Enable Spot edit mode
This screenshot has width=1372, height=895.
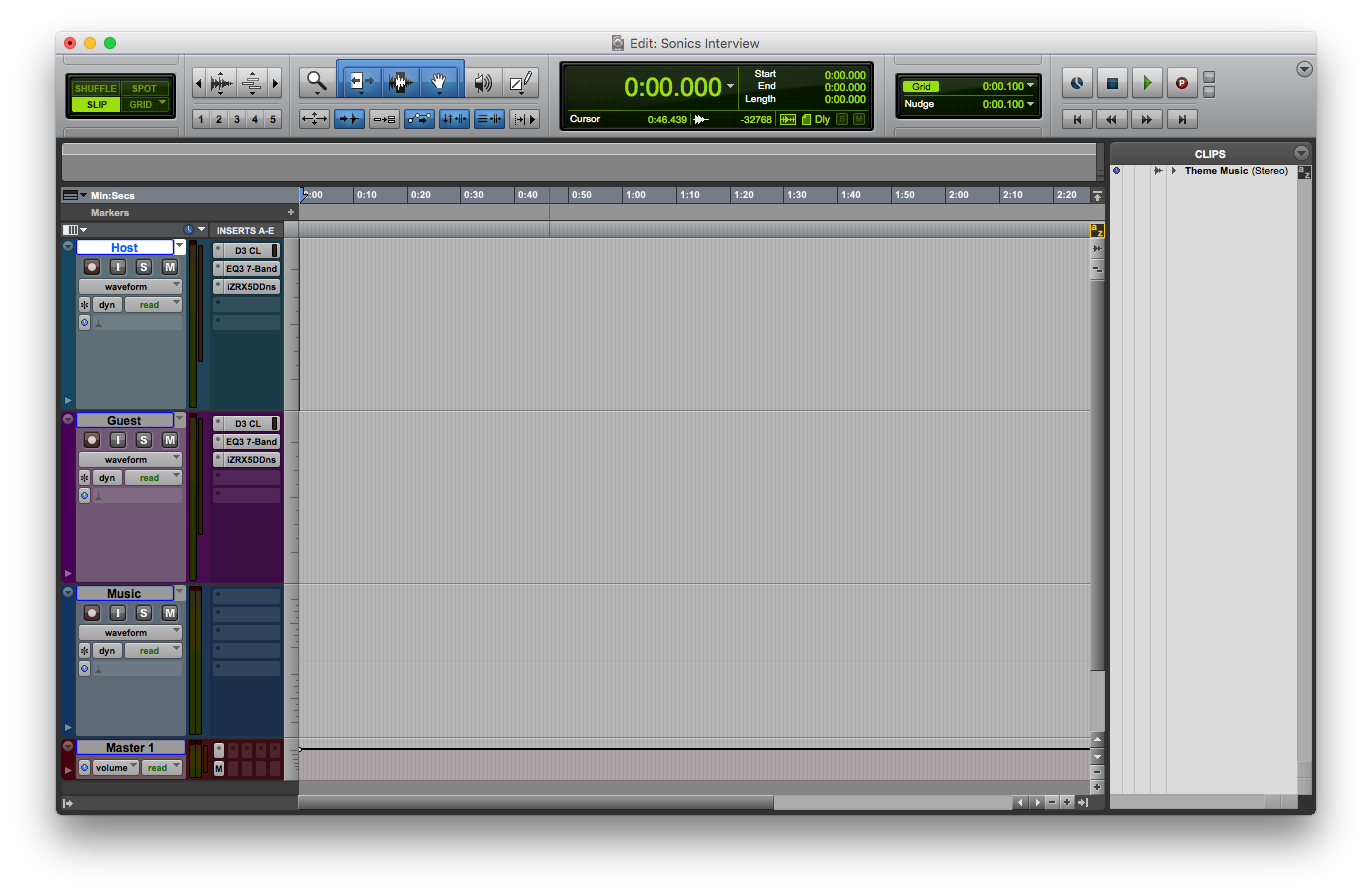point(145,89)
